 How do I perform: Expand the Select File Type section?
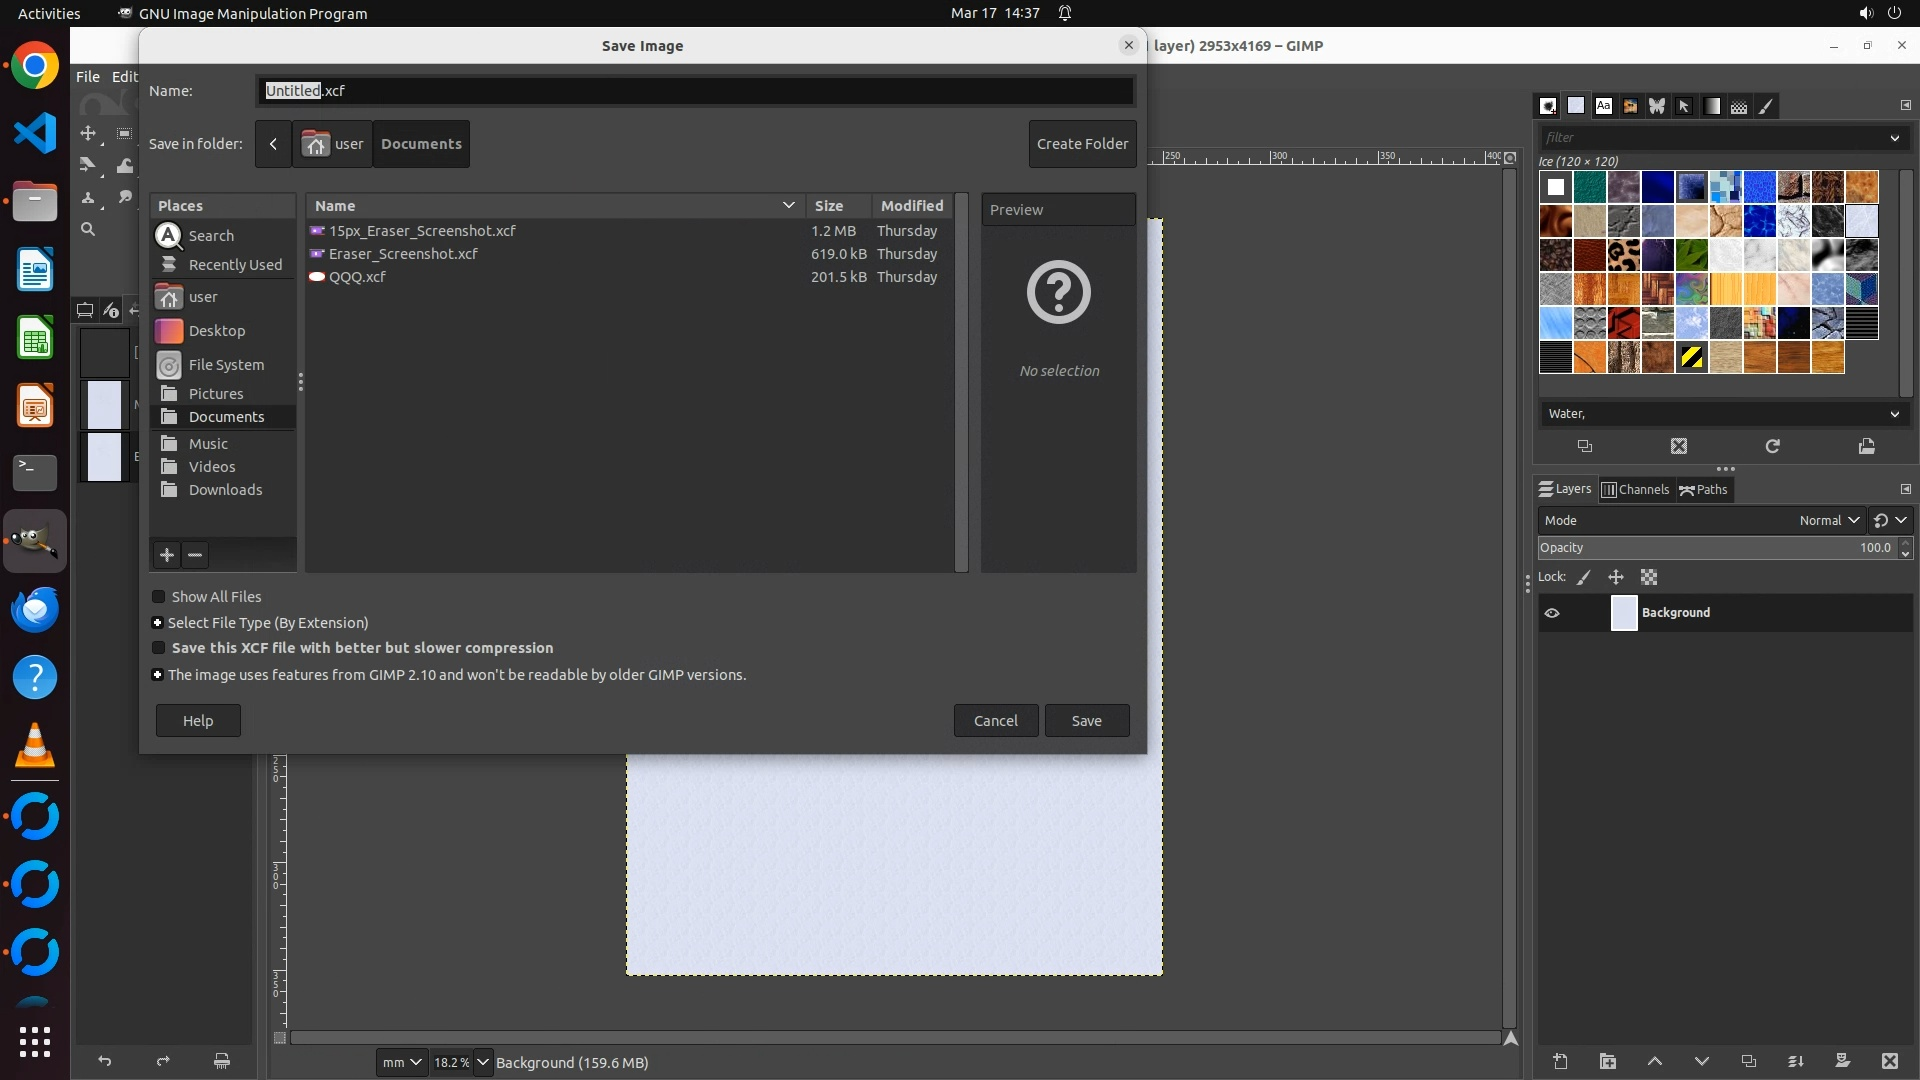pyautogui.click(x=157, y=623)
